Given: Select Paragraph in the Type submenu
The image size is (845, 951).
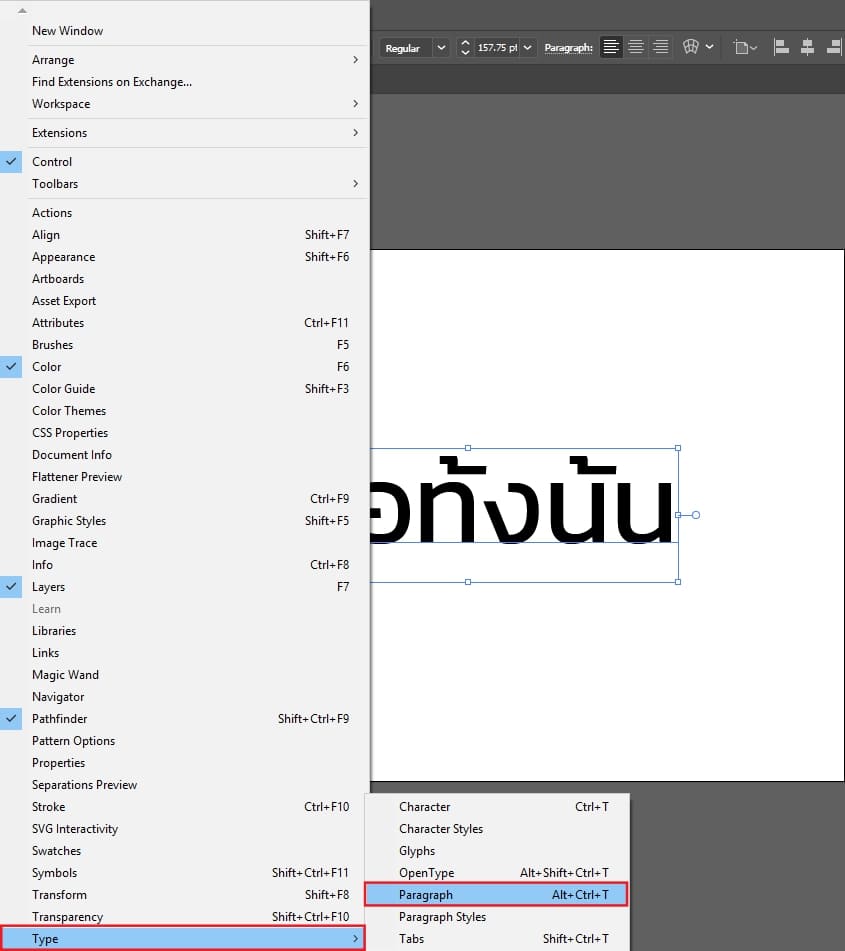Looking at the screenshot, I should pos(496,895).
